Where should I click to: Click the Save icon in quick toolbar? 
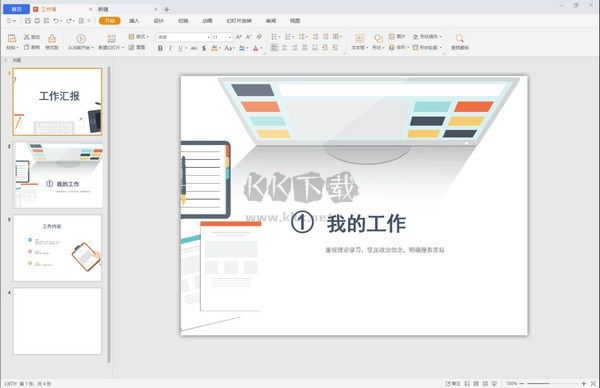click(x=28, y=21)
